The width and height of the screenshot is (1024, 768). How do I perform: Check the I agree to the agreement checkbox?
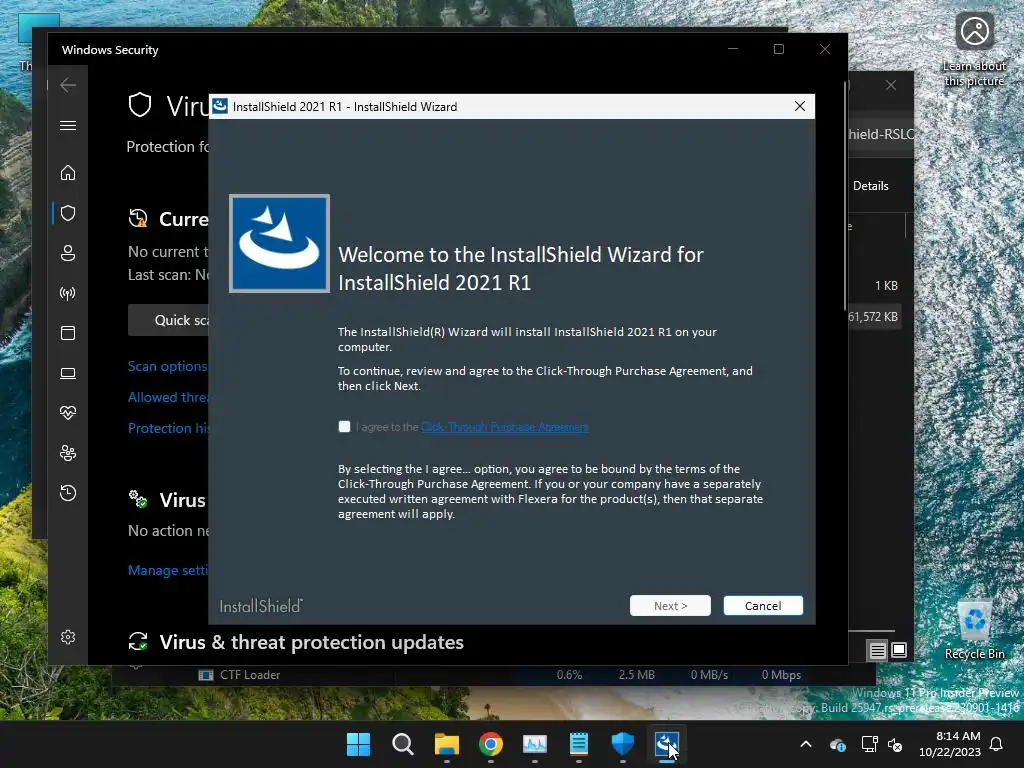pyautogui.click(x=344, y=426)
